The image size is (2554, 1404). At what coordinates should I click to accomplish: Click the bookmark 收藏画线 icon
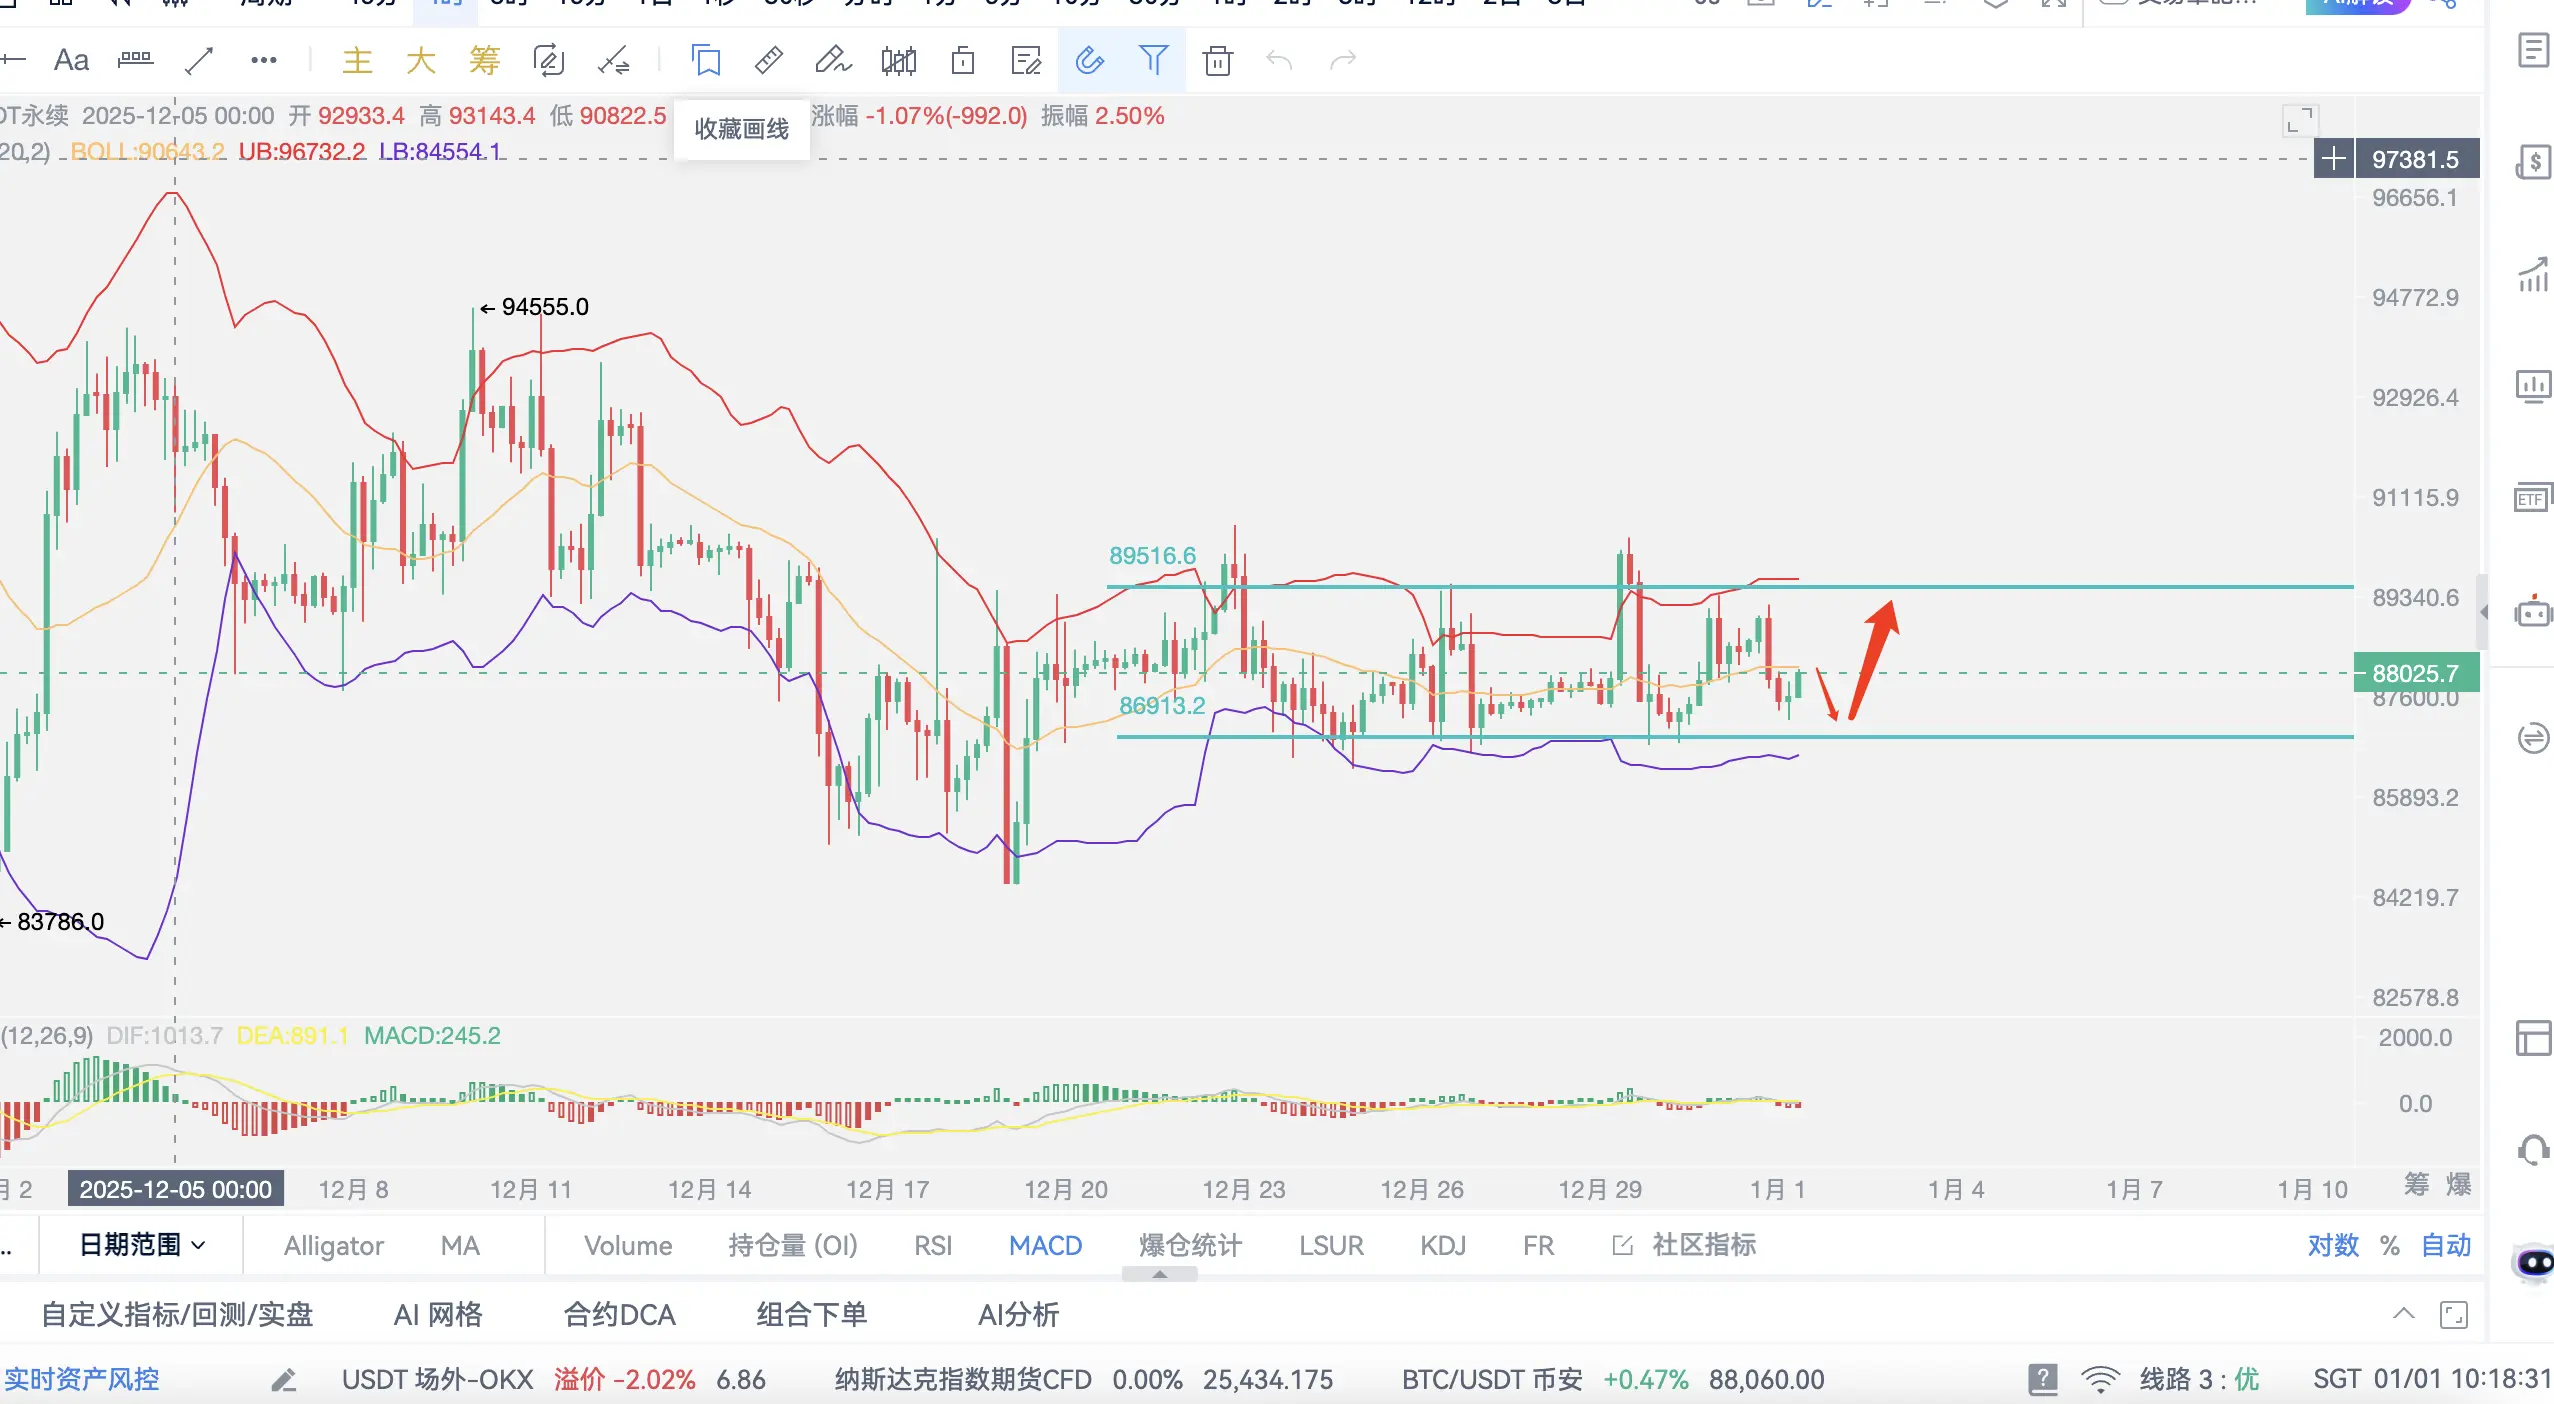(x=706, y=61)
